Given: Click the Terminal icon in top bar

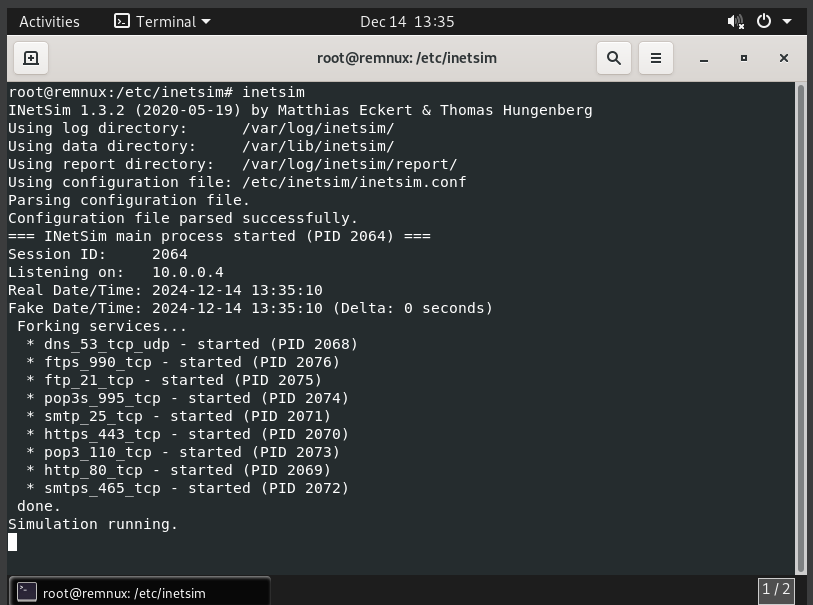Looking at the screenshot, I should pyautogui.click(x=122, y=21).
